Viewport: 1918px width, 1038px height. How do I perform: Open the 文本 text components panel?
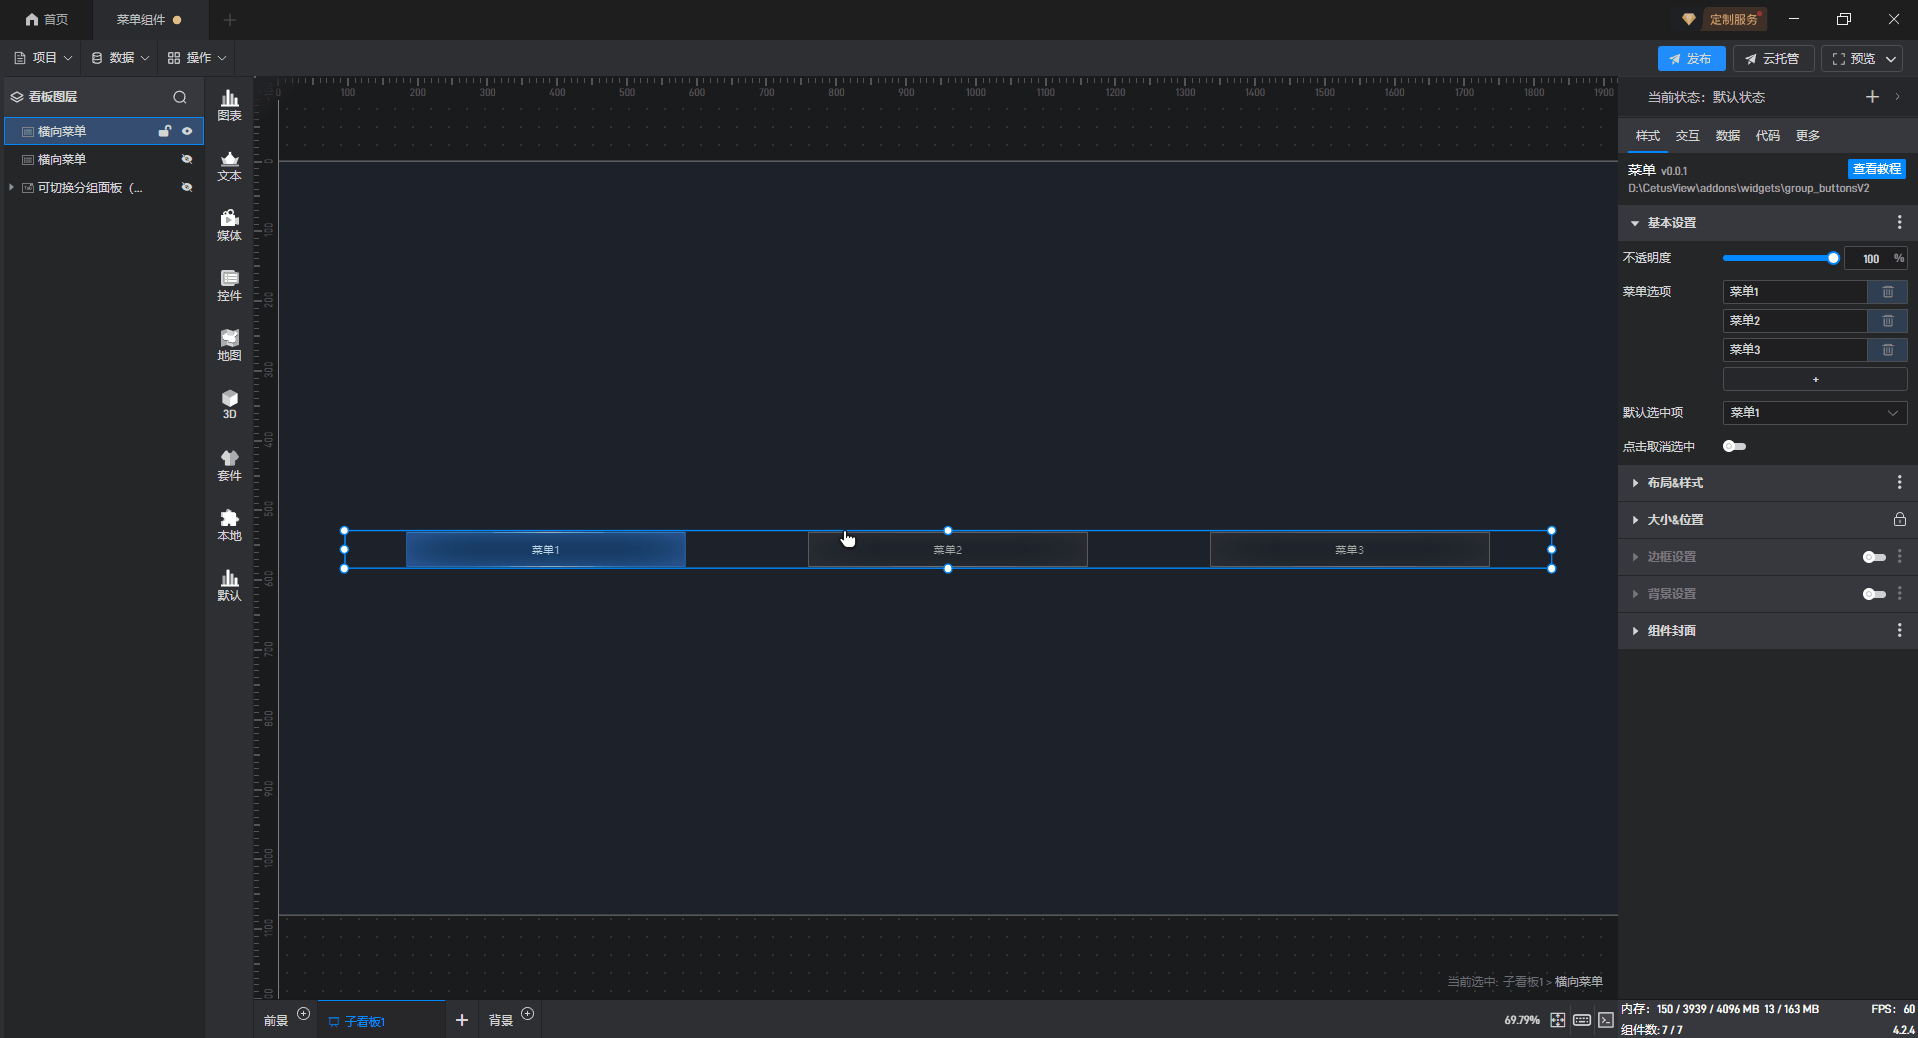click(x=229, y=165)
